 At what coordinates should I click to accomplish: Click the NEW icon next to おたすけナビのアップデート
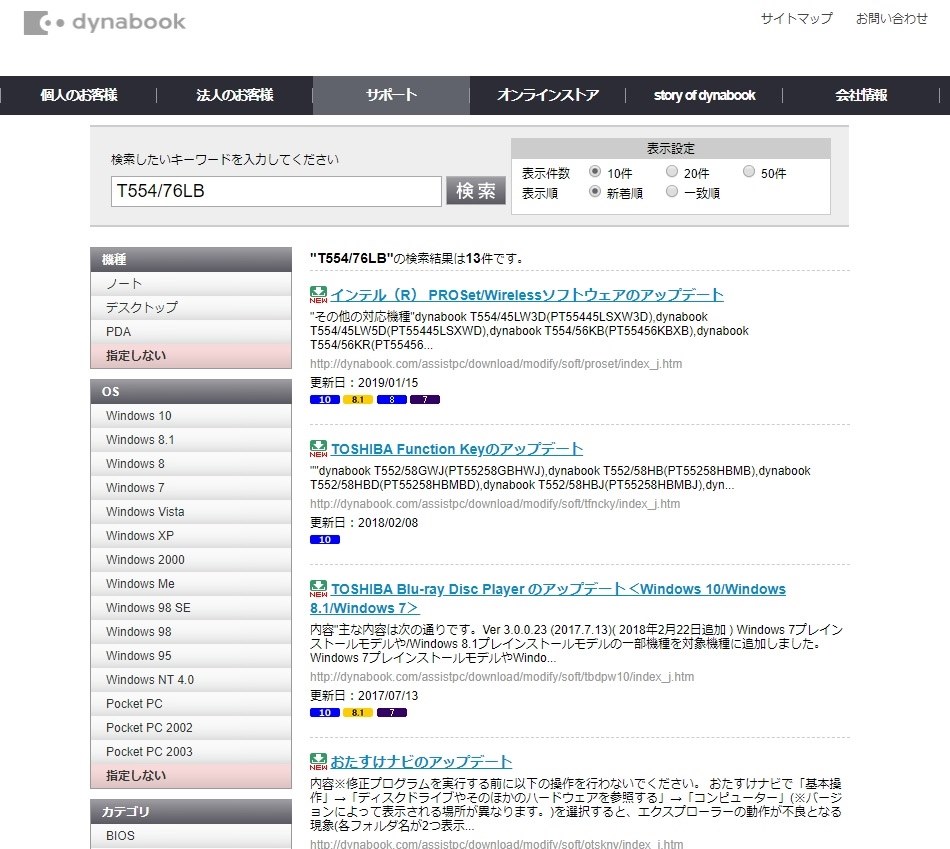(319, 762)
